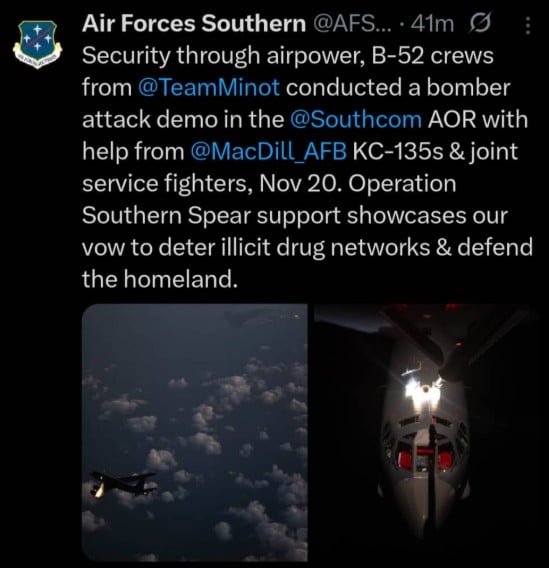Click the aircraft silhouette in left photo
Screen dimensions: 549x568
[x=123, y=484]
